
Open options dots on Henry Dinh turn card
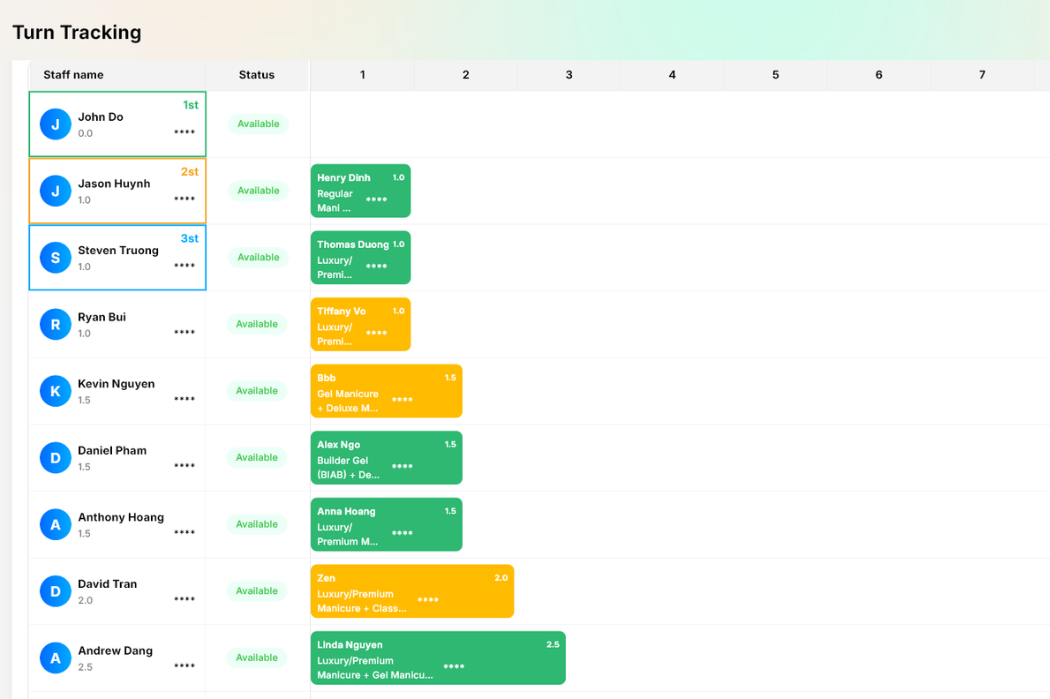(x=376, y=200)
